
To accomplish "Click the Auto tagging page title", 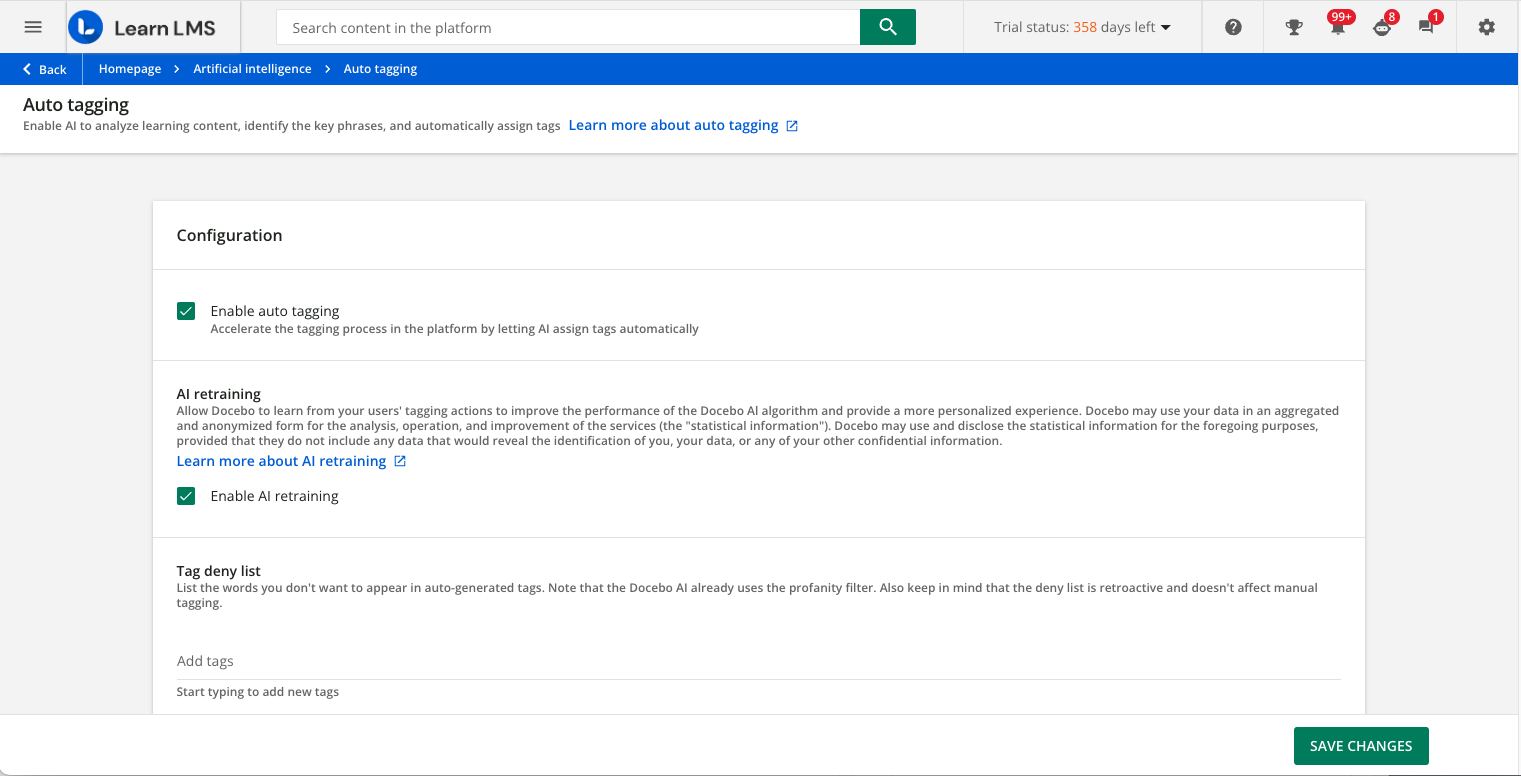I will [x=76, y=104].
